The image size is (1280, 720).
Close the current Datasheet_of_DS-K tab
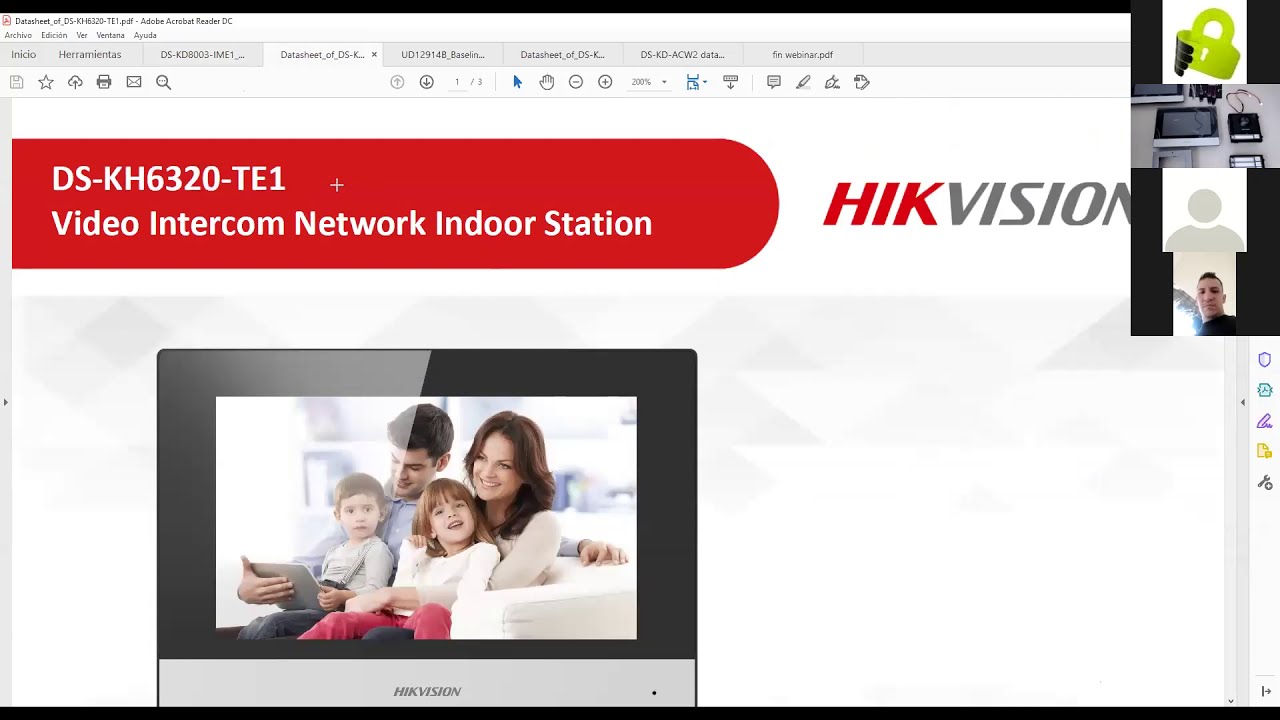click(x=374, y=55)
